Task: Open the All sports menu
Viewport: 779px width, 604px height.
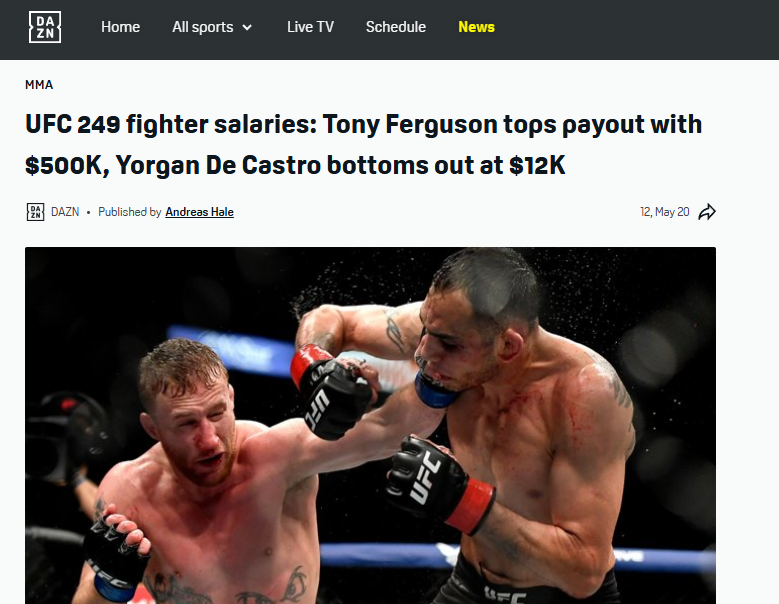Action: pyautogui.click(x=212, y=27)
